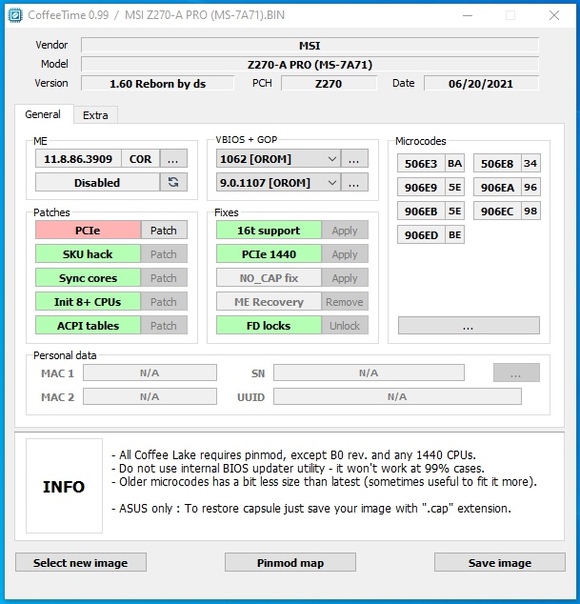Click the PCIe 1440 status label
The image size is (580, 604).
(x=268, y=254)
